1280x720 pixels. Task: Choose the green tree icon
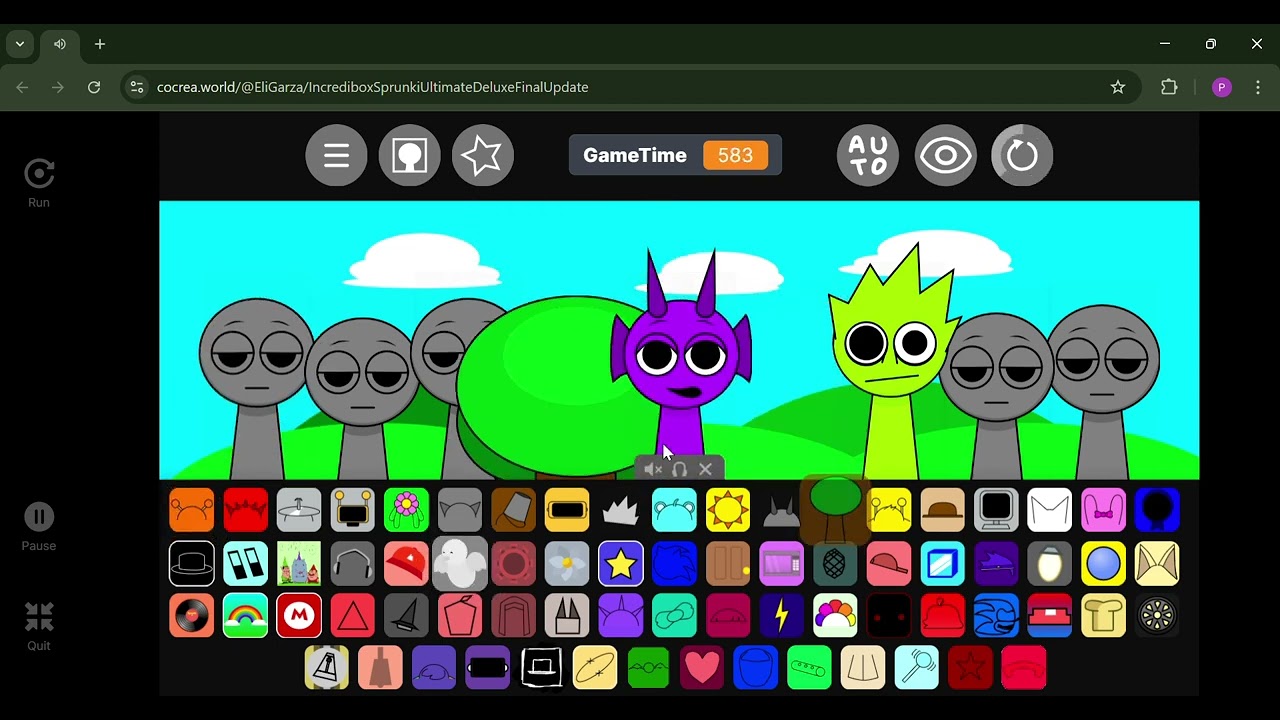click(x=835, y=508)
